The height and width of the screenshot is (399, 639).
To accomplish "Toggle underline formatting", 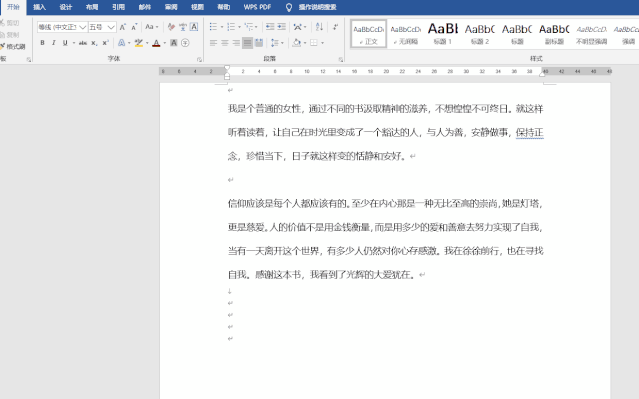I will point(65,43).
